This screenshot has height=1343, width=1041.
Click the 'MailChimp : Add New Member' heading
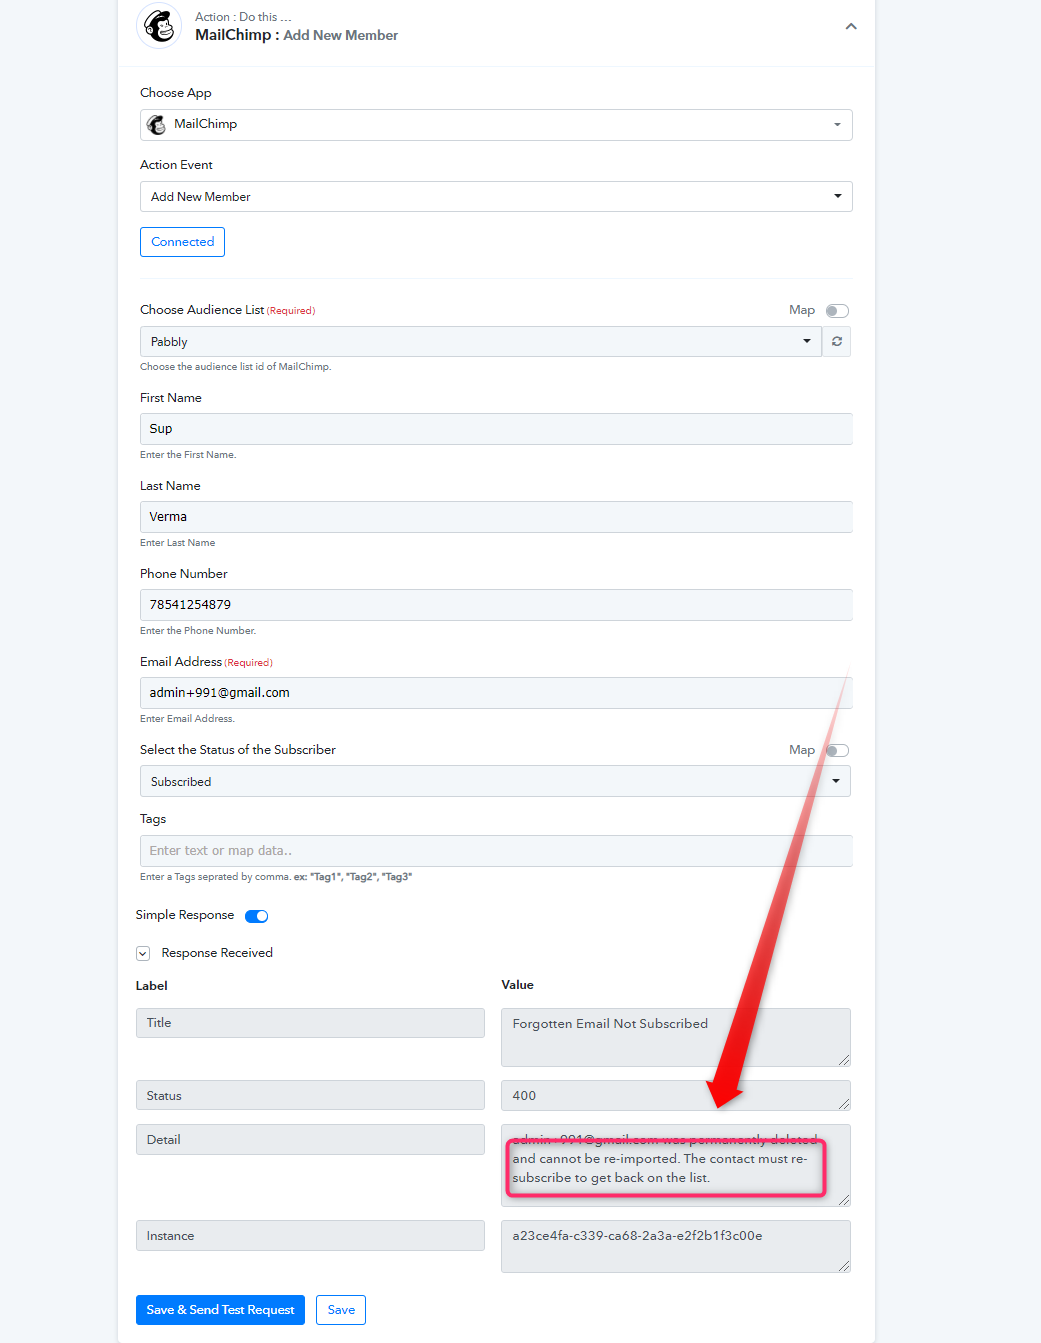(296, 35)
